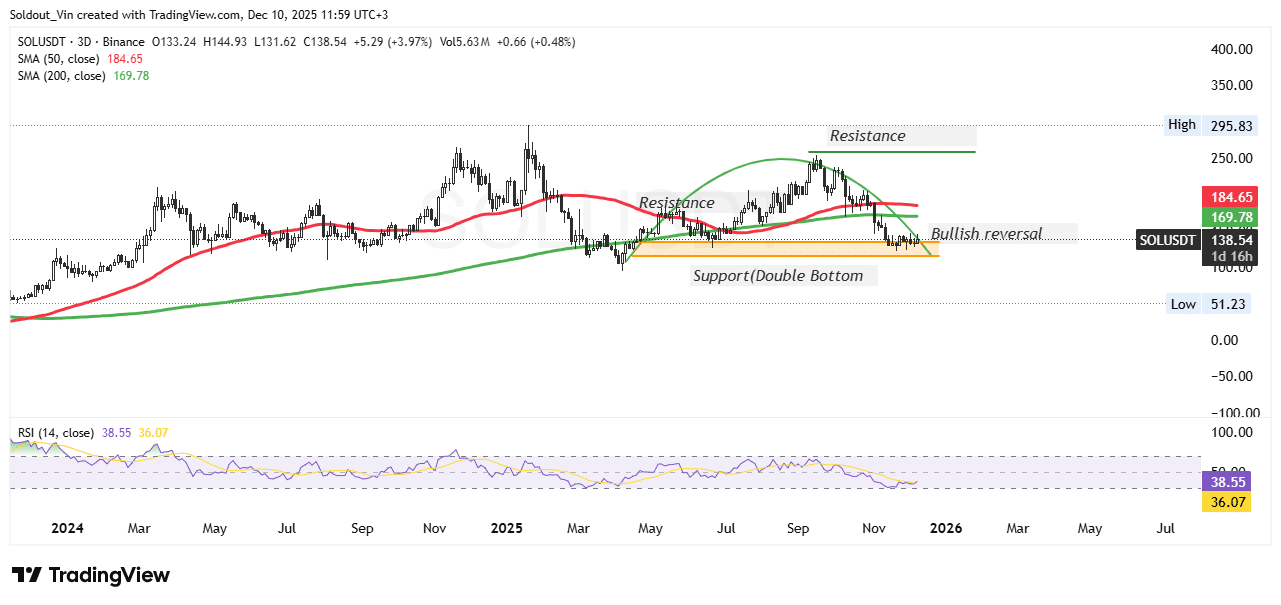
Task: Select the SMA (50, close) indicator legend
Action: point(58,59)
